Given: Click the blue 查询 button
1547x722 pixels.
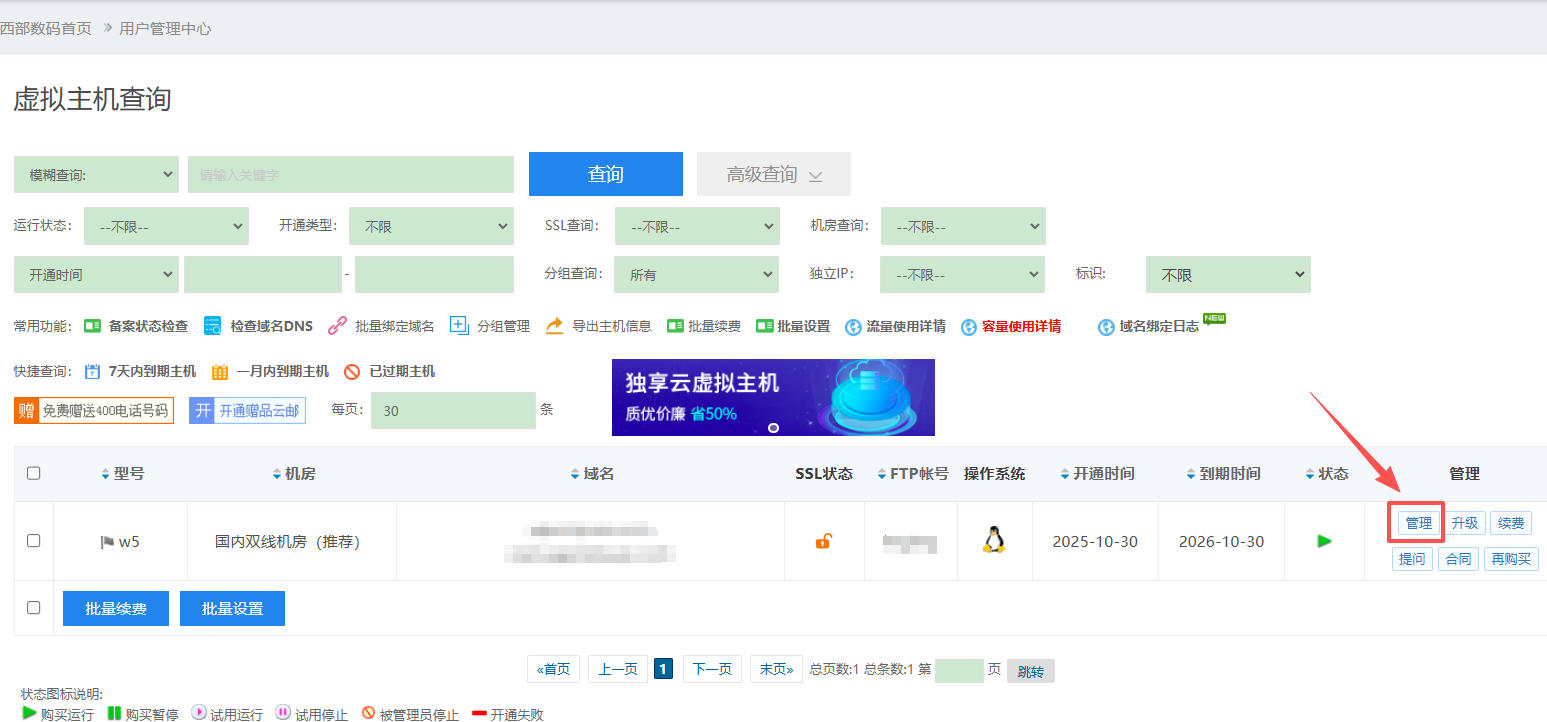Looking at the screenshot, I should [606, 174].
